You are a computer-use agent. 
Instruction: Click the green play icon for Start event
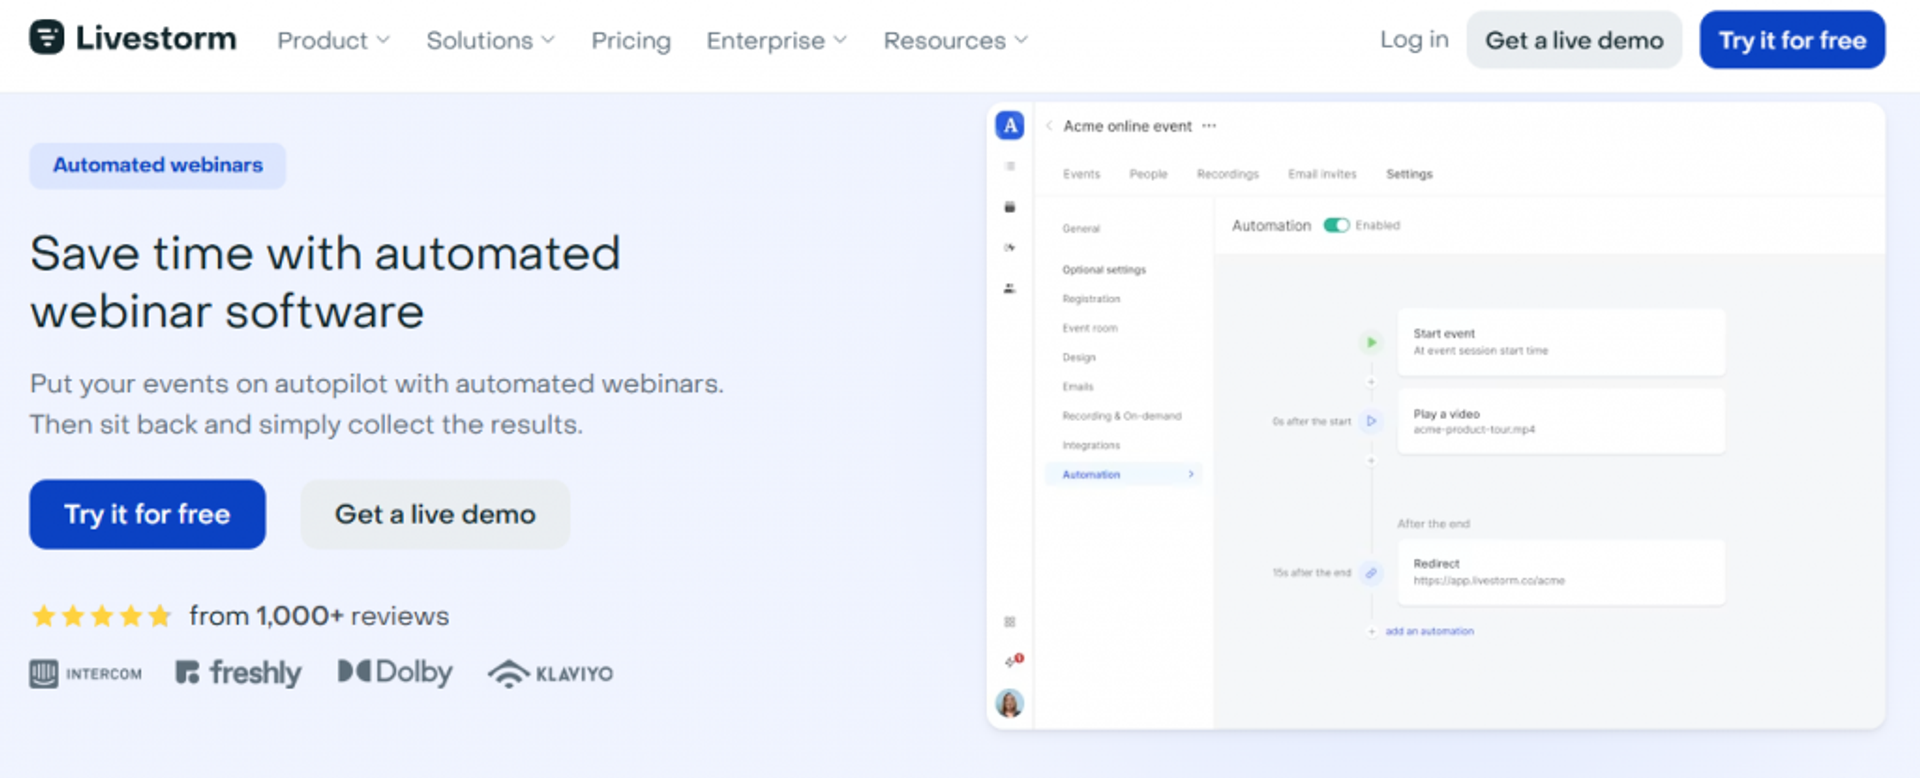pyautogui.click(x=1371, y=342)
